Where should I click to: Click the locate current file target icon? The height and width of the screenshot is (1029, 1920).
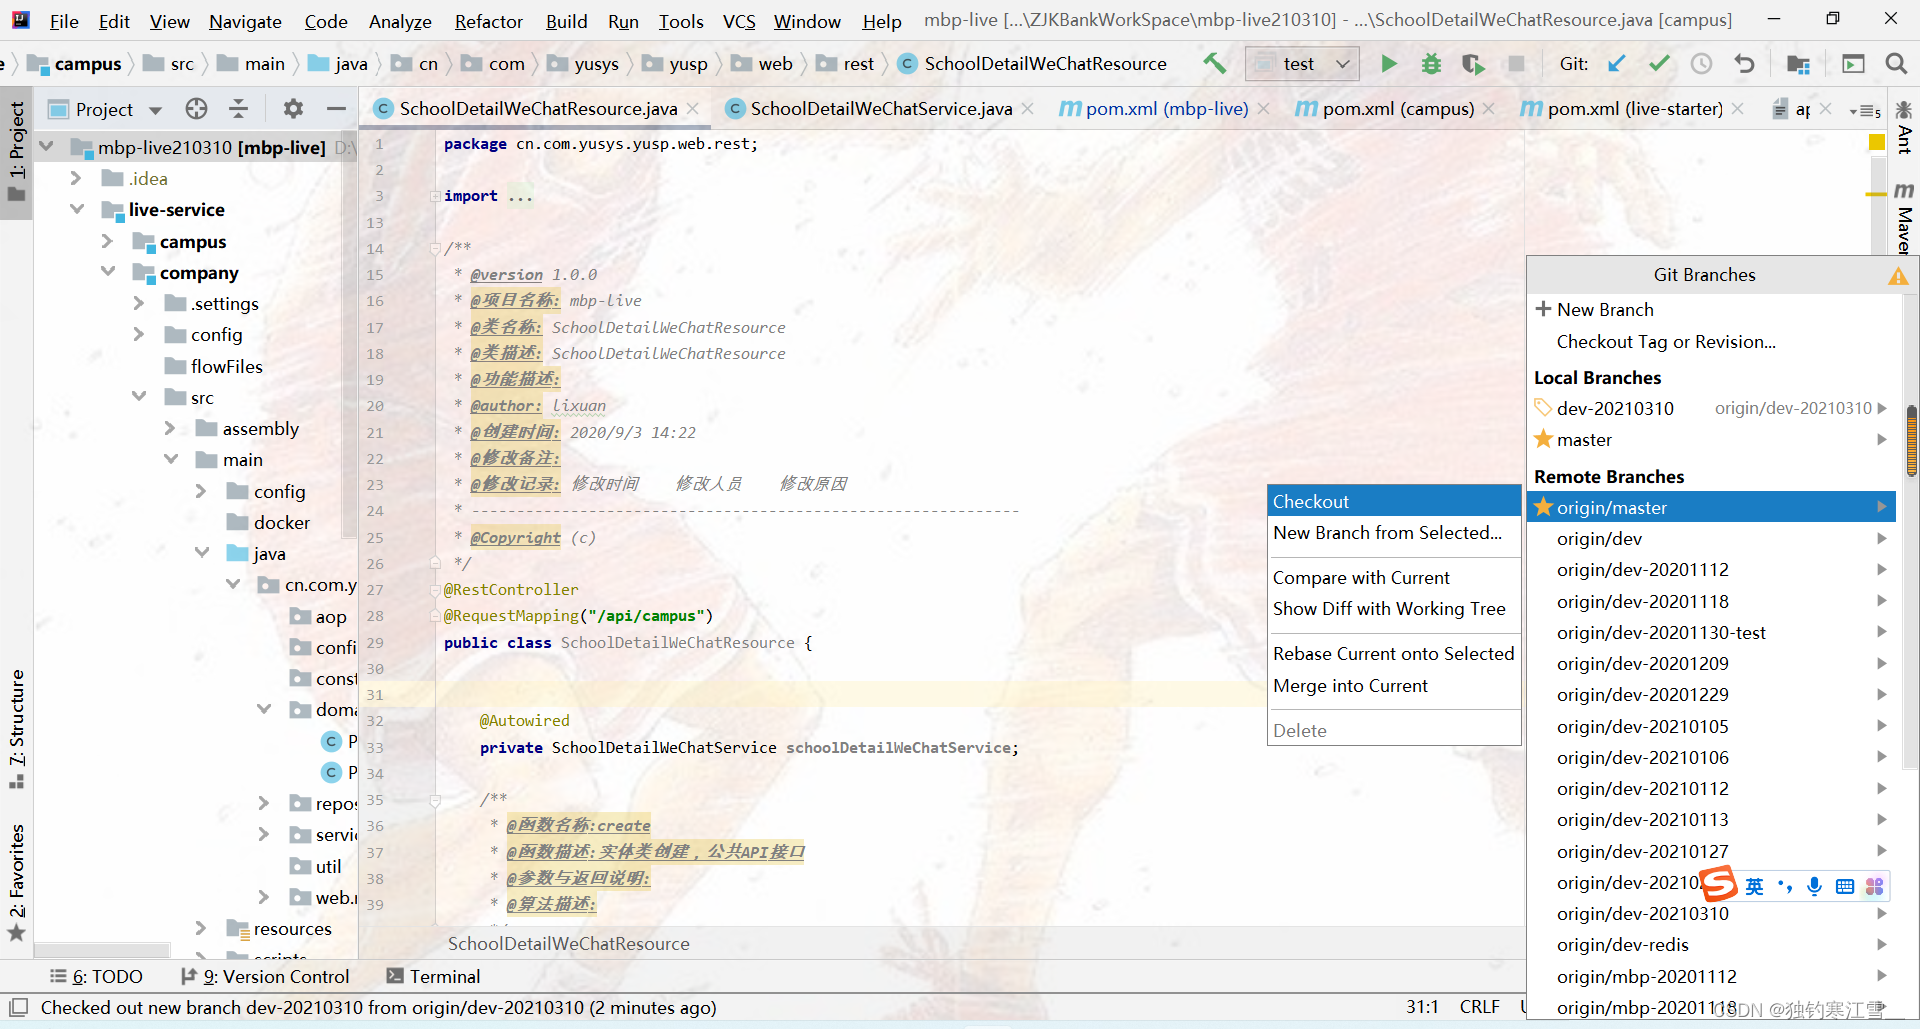[196, 108]
